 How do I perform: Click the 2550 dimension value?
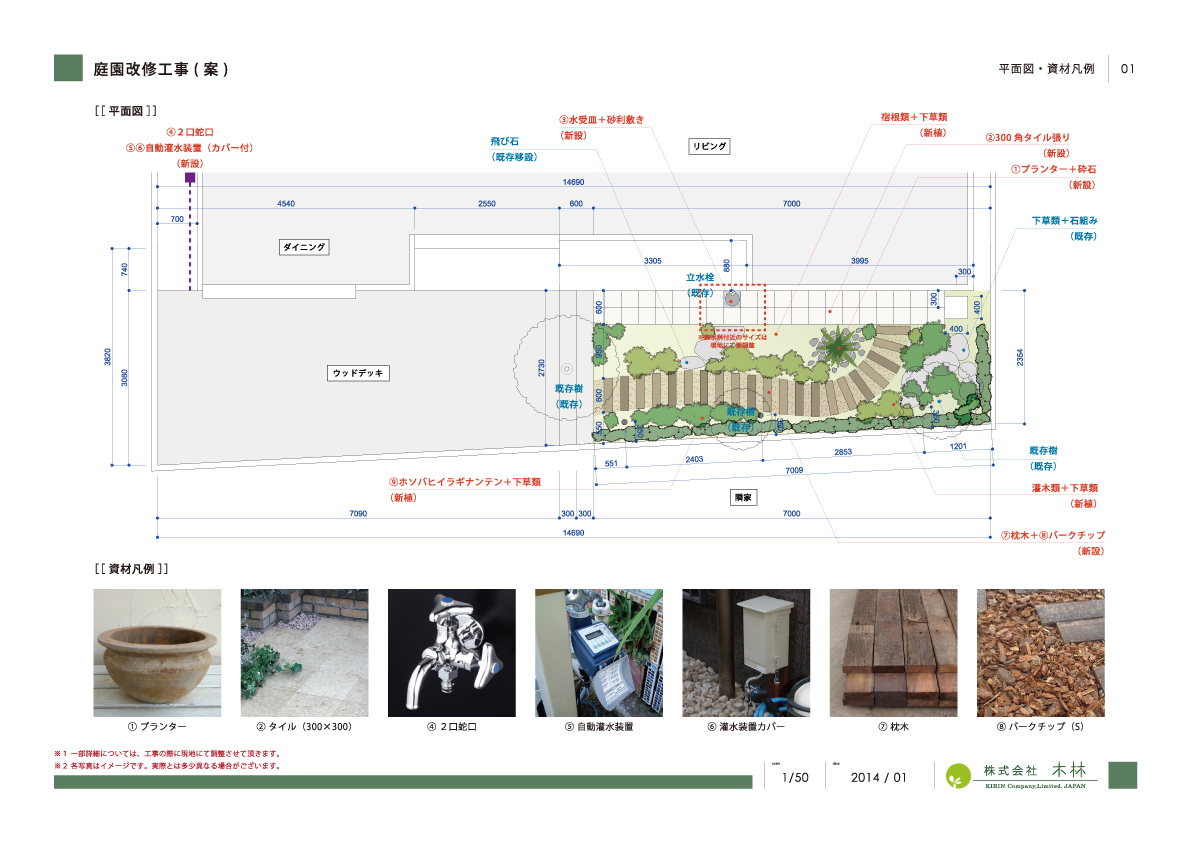point(487,203)
